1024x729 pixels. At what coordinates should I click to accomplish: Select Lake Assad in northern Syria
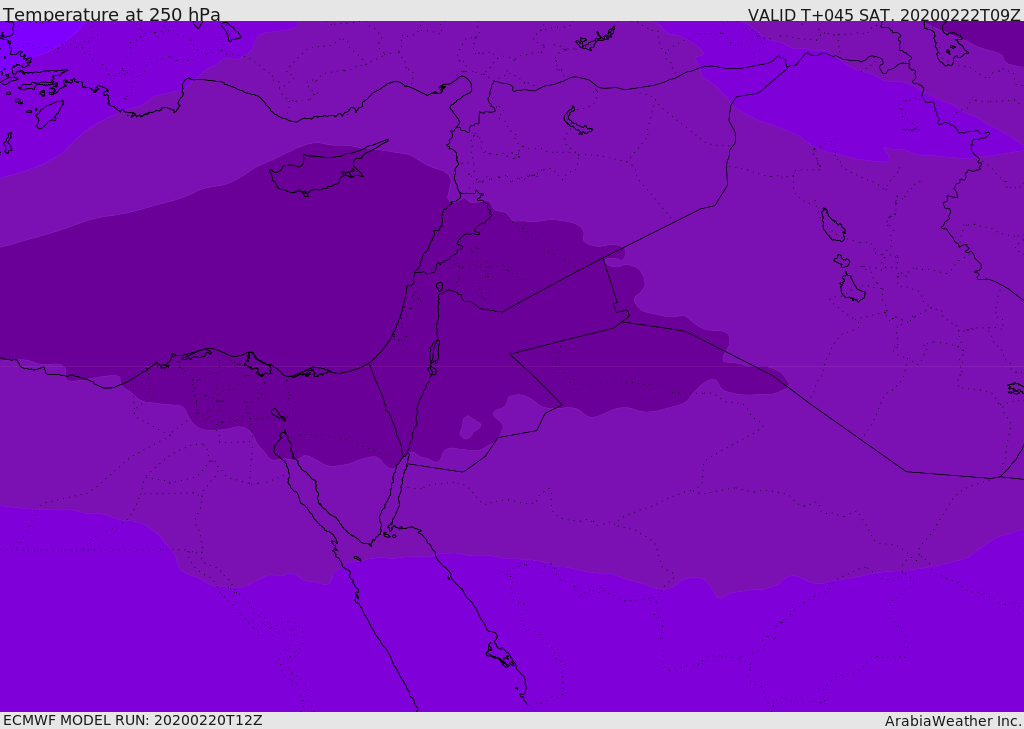coord(577,122)
